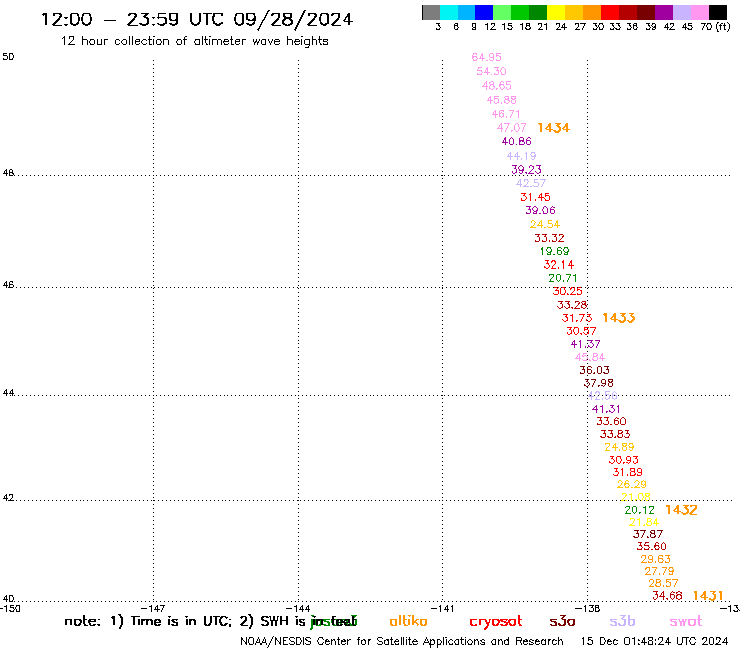Image resolution: width=740 pixels, height=650 pixels.
Task: Select the wave height value 26.29
Action: click(631, 484)
